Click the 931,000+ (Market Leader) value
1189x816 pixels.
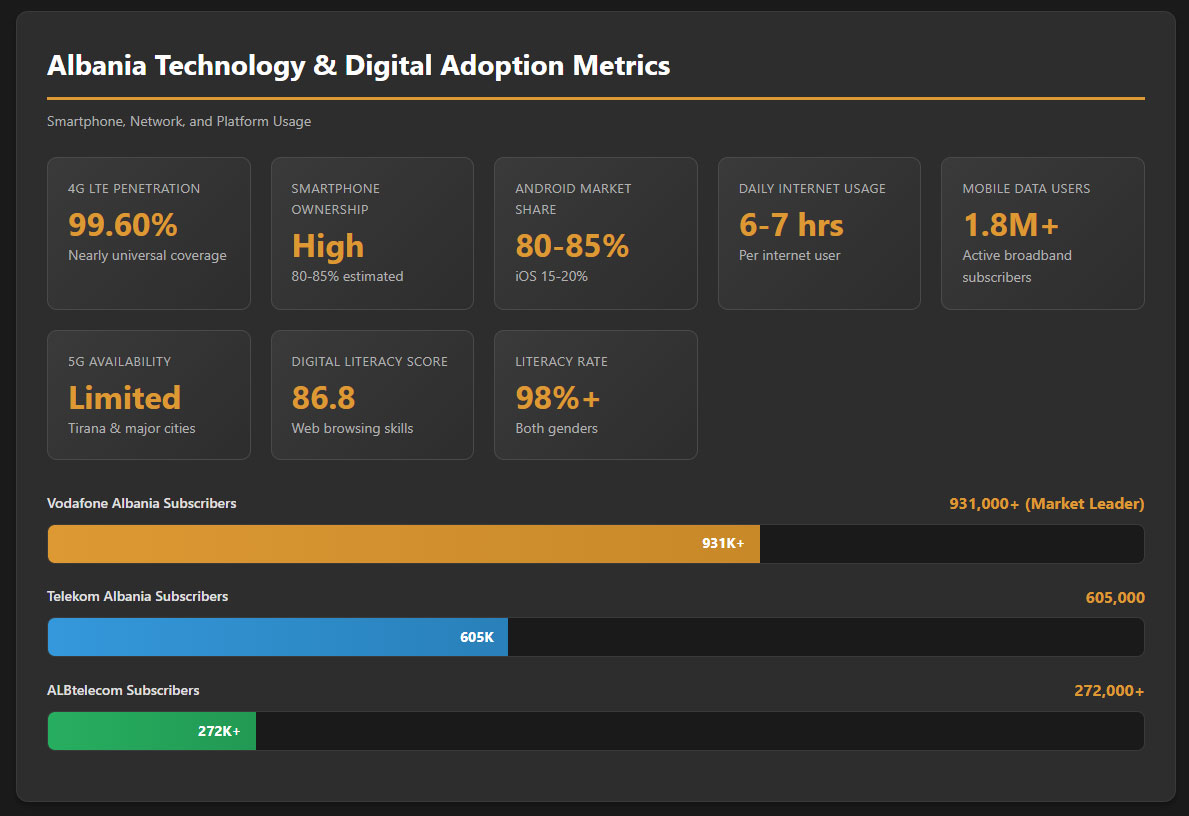coord(1046,504)
